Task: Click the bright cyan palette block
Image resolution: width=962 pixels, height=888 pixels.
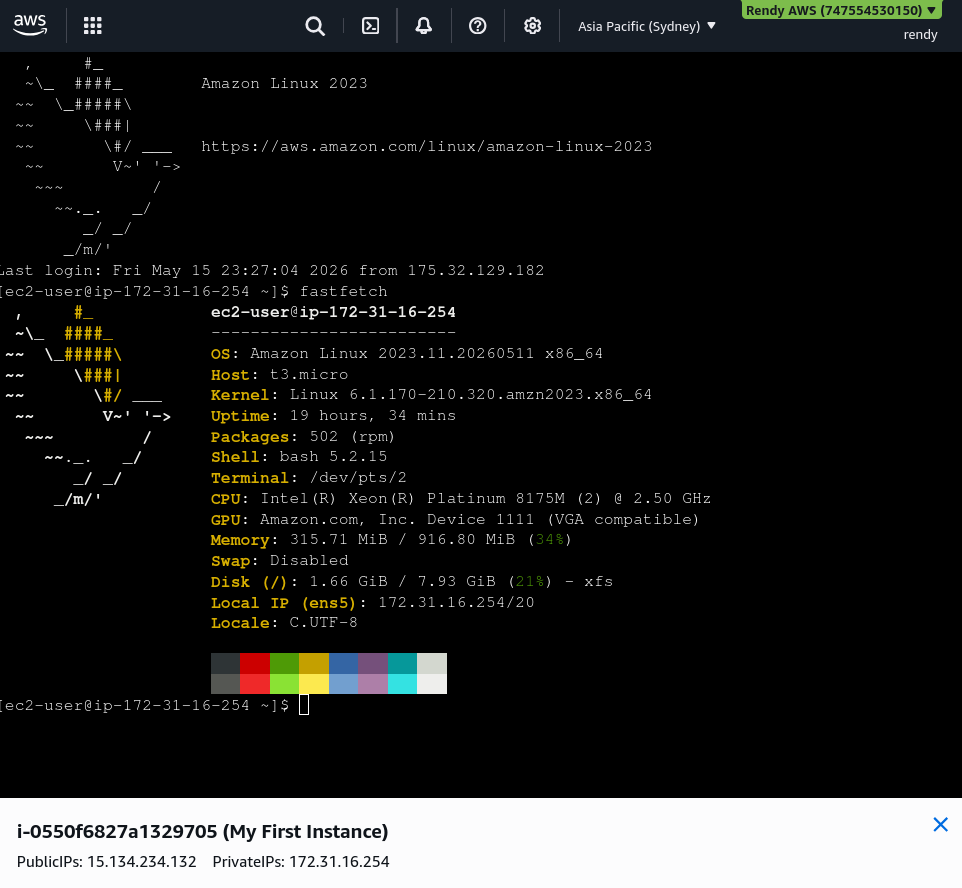Action: click(402, 684)
